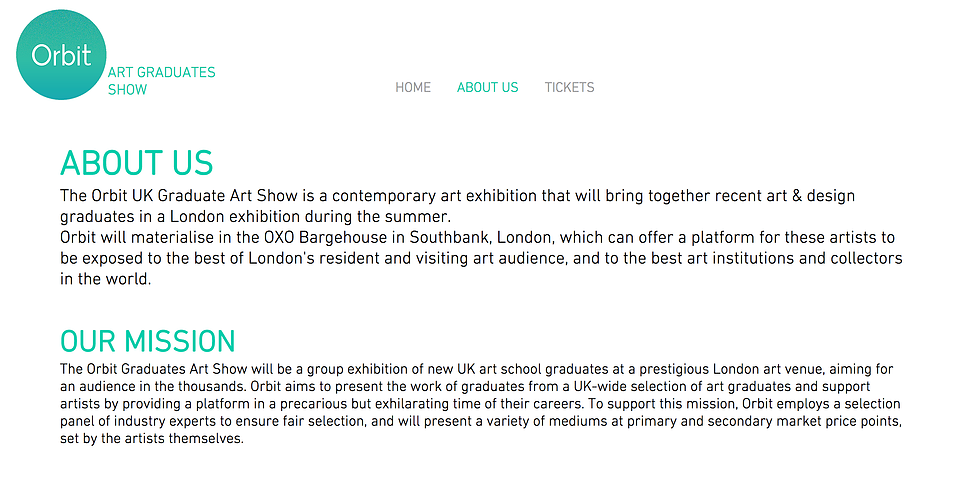Click the line 'graduates in a London exhibition during the summer'
Viewport: 959px width, 489px height.
coord(255,217)
